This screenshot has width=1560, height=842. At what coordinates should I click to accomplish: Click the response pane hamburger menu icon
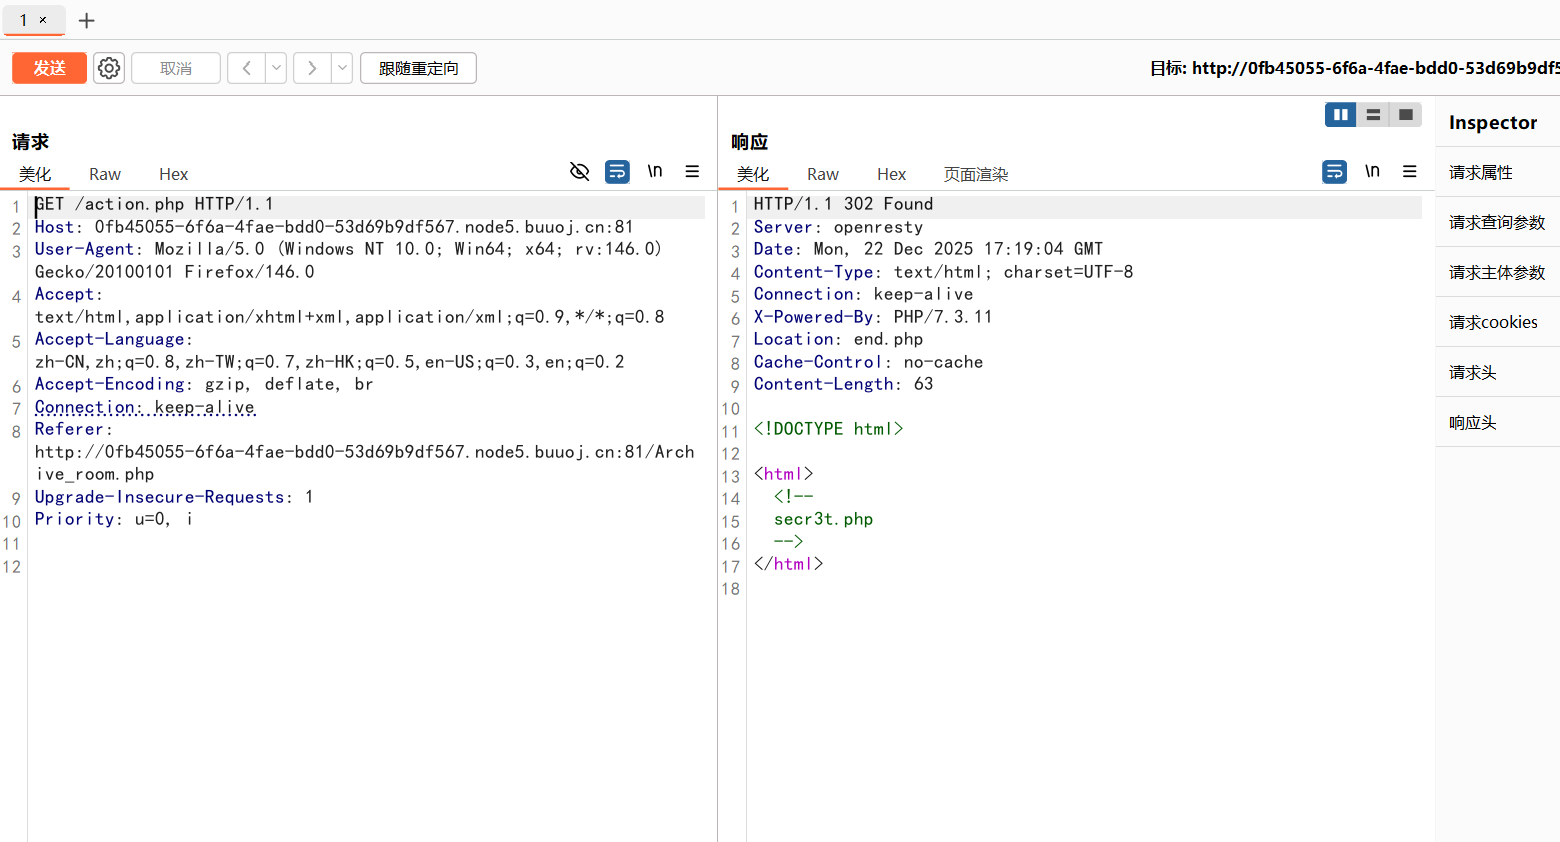[x=1410, y=171]
